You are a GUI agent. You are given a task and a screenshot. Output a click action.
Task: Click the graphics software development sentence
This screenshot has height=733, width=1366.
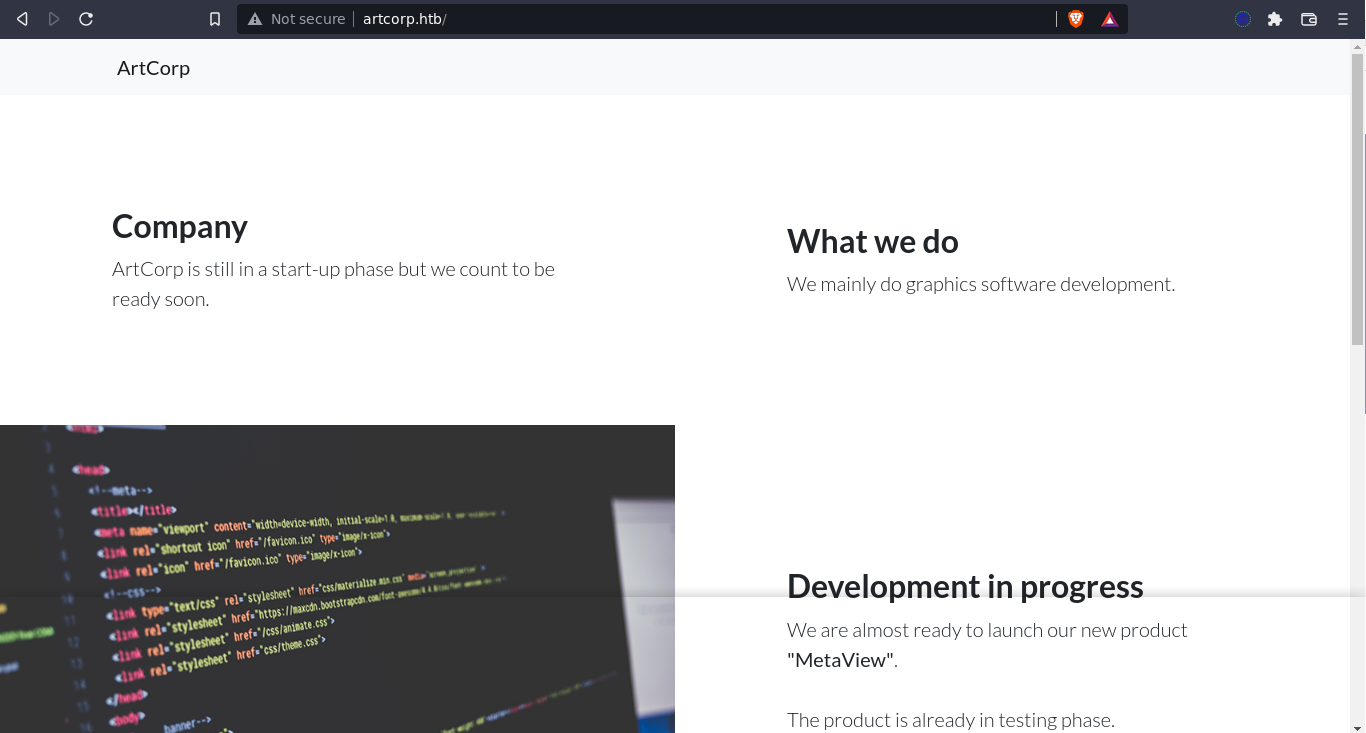point(980,285)
